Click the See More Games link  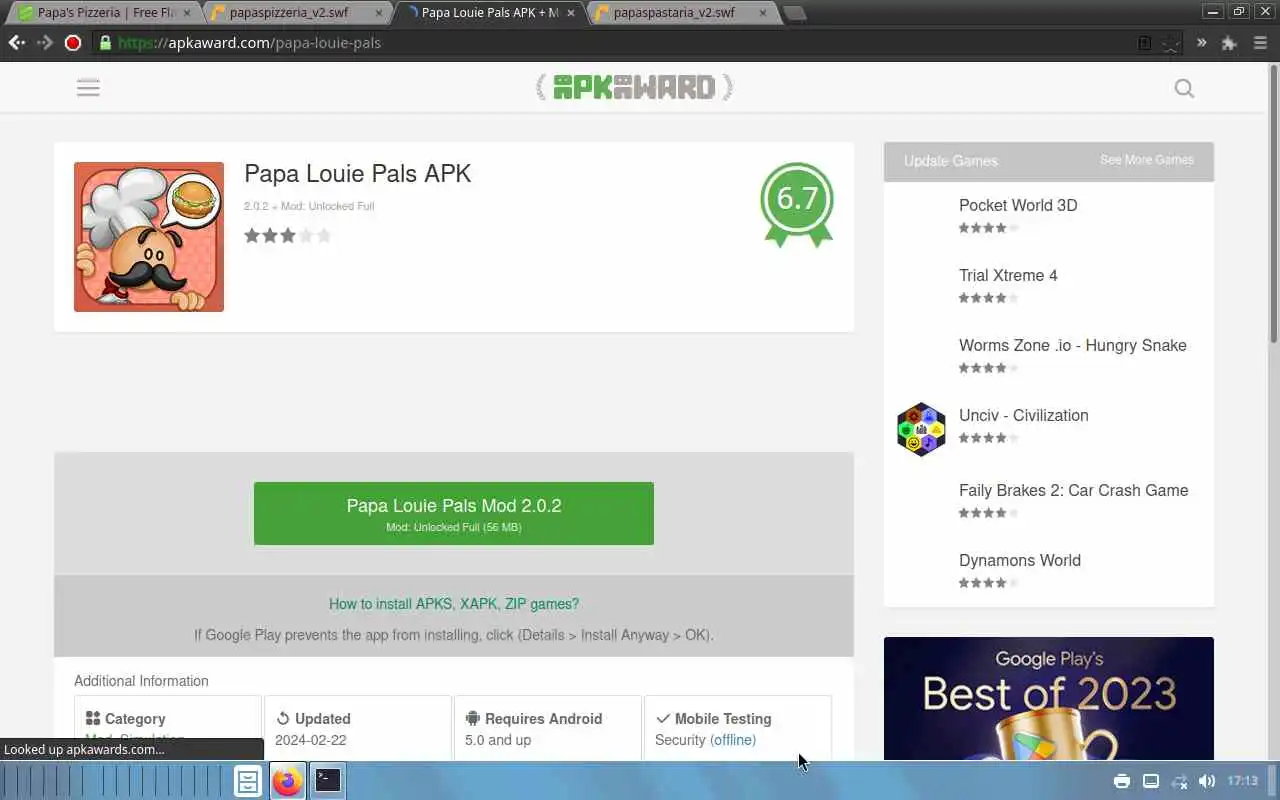coord(1147,160)
